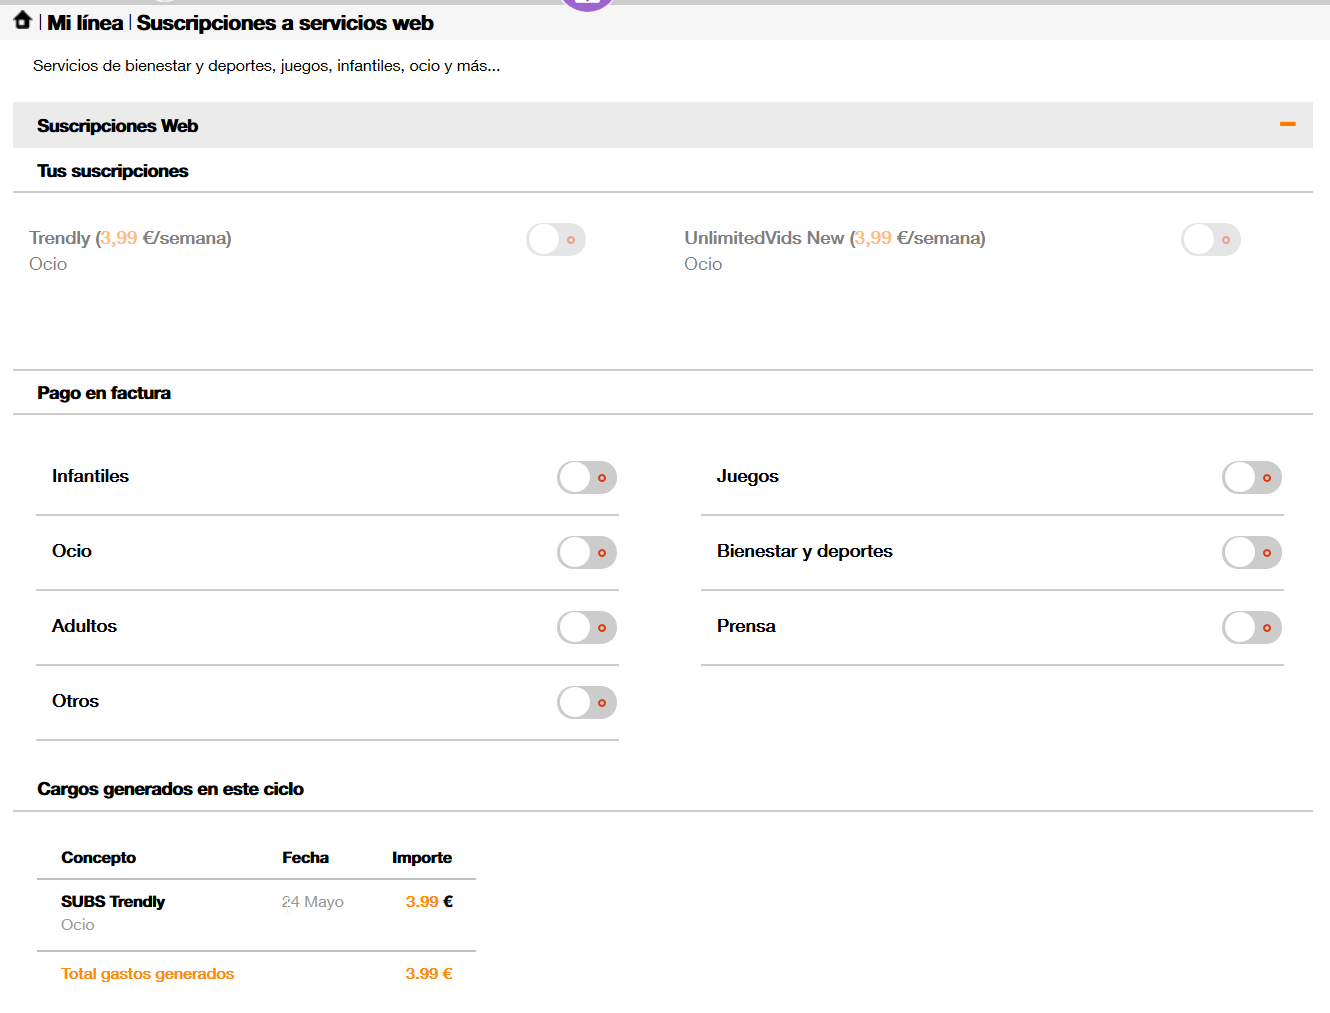This screenshot has height=1013, width=1330.
Task: Click the Total gastos generados label
Action: (147, 974)
